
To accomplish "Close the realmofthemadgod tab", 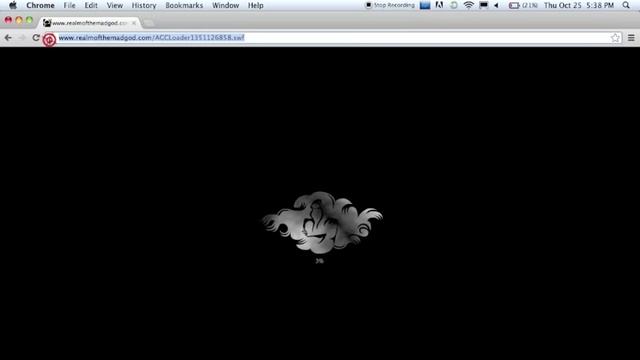I will 134,23.
